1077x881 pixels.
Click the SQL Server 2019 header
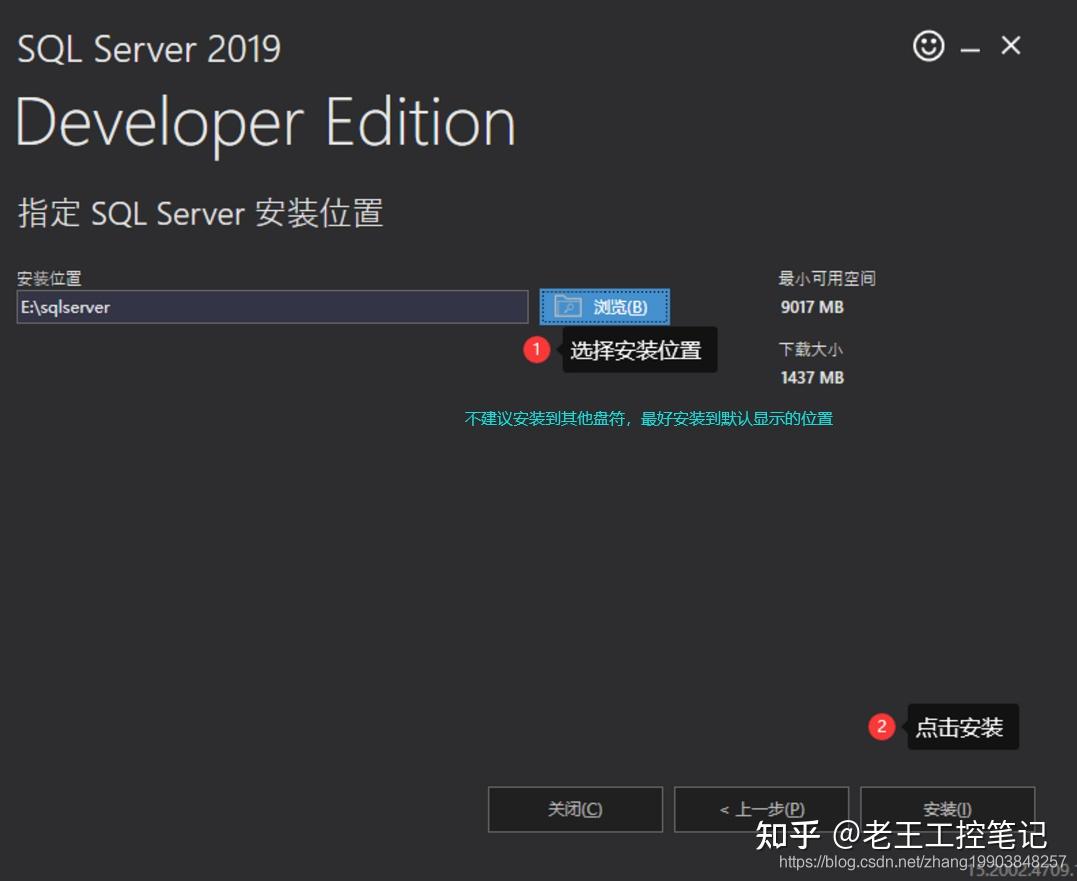(x=148, y=47)
